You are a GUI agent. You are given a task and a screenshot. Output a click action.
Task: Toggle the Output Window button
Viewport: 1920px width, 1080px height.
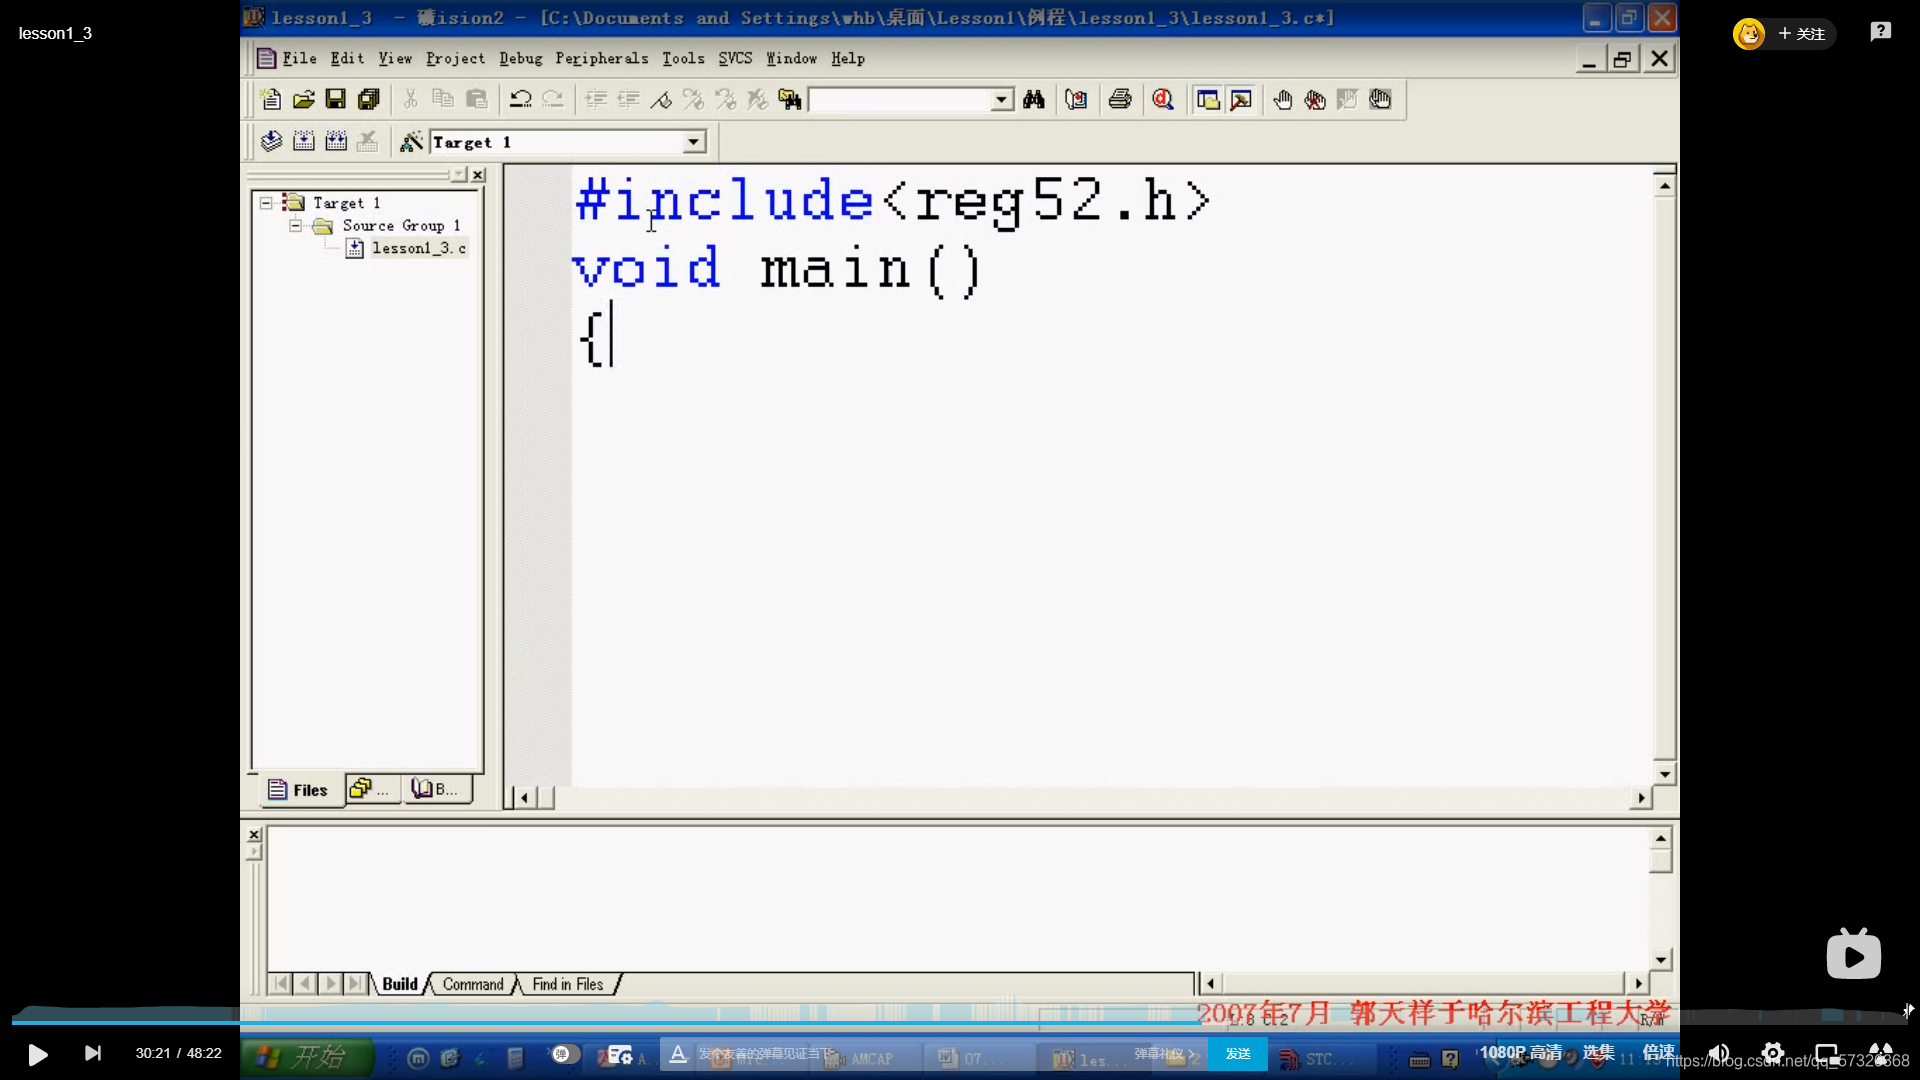pyautogui.click(x=1241, y=99)
